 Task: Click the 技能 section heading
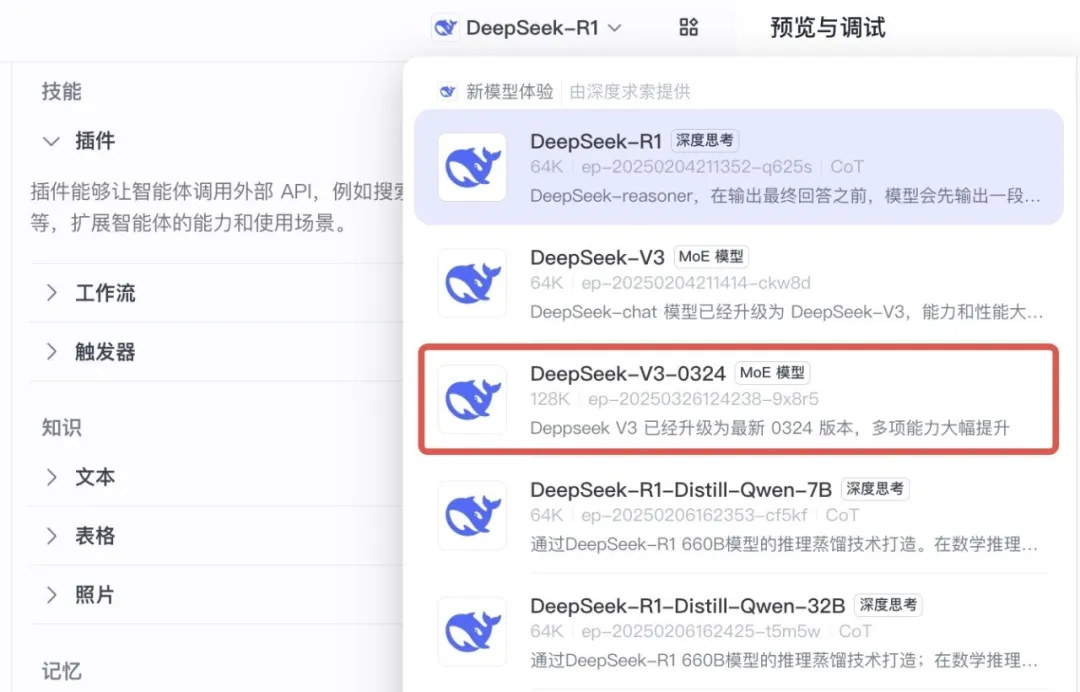(x=61, y=91)
